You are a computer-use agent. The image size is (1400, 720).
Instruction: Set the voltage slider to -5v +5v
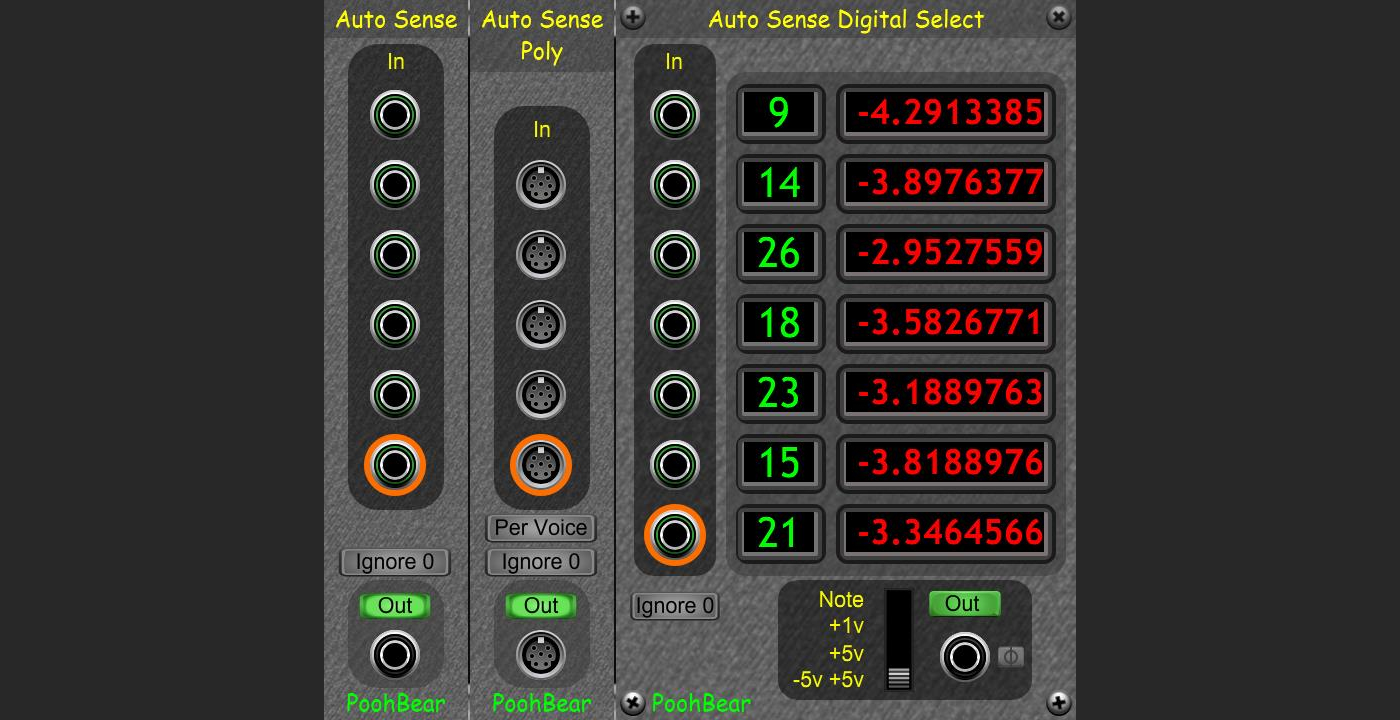pos(897,680)
